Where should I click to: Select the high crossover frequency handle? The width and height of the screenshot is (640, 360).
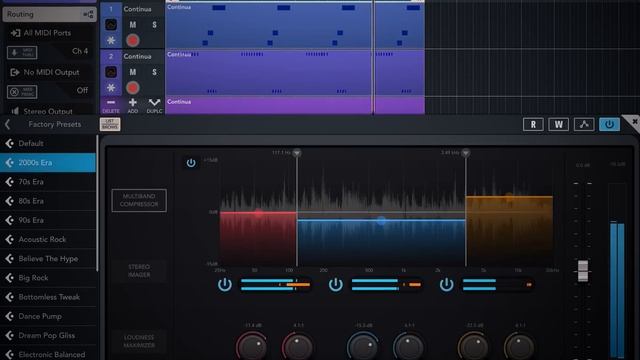point(465,153)
